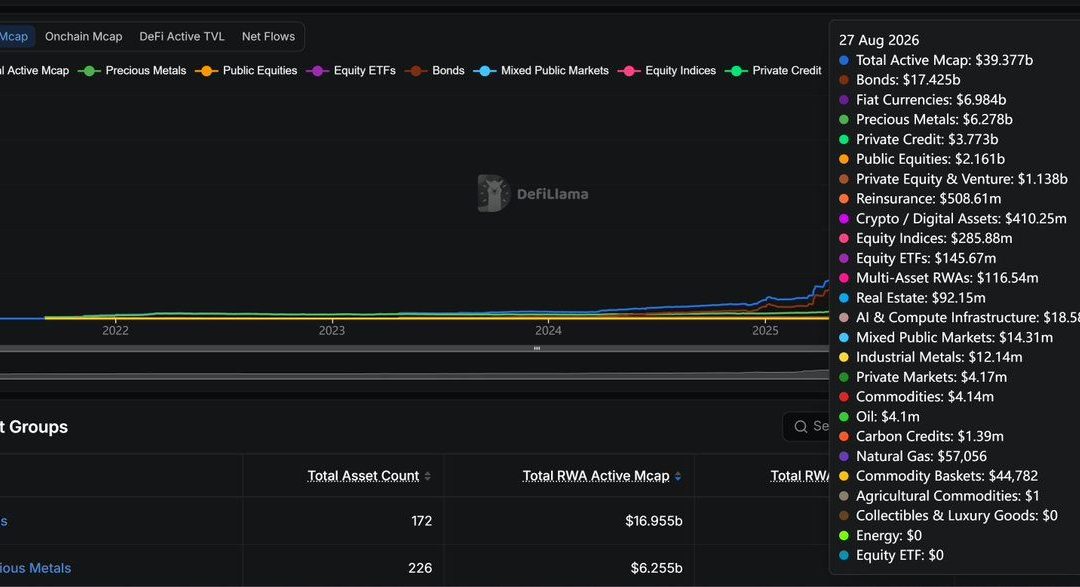Open the Metals link in the table
The width and height of the screenshot is (1080, 587).
click(x=36, y=568)
